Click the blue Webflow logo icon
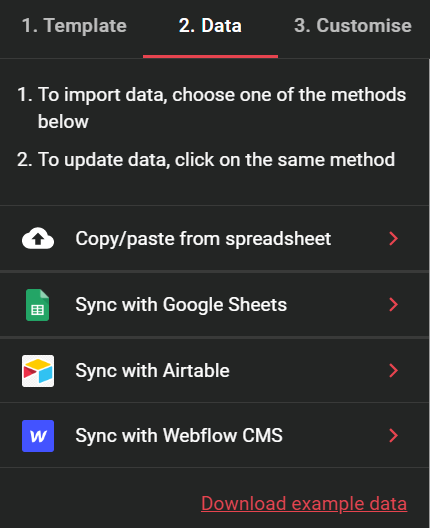The width and height of the screenshot is (430, 528). pos(38,436)
